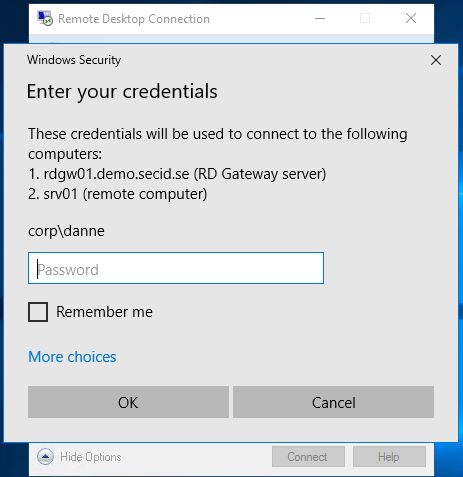The image size is (463, 477).
Task: Click the corp\danne username label
Action: pos(66,231)
